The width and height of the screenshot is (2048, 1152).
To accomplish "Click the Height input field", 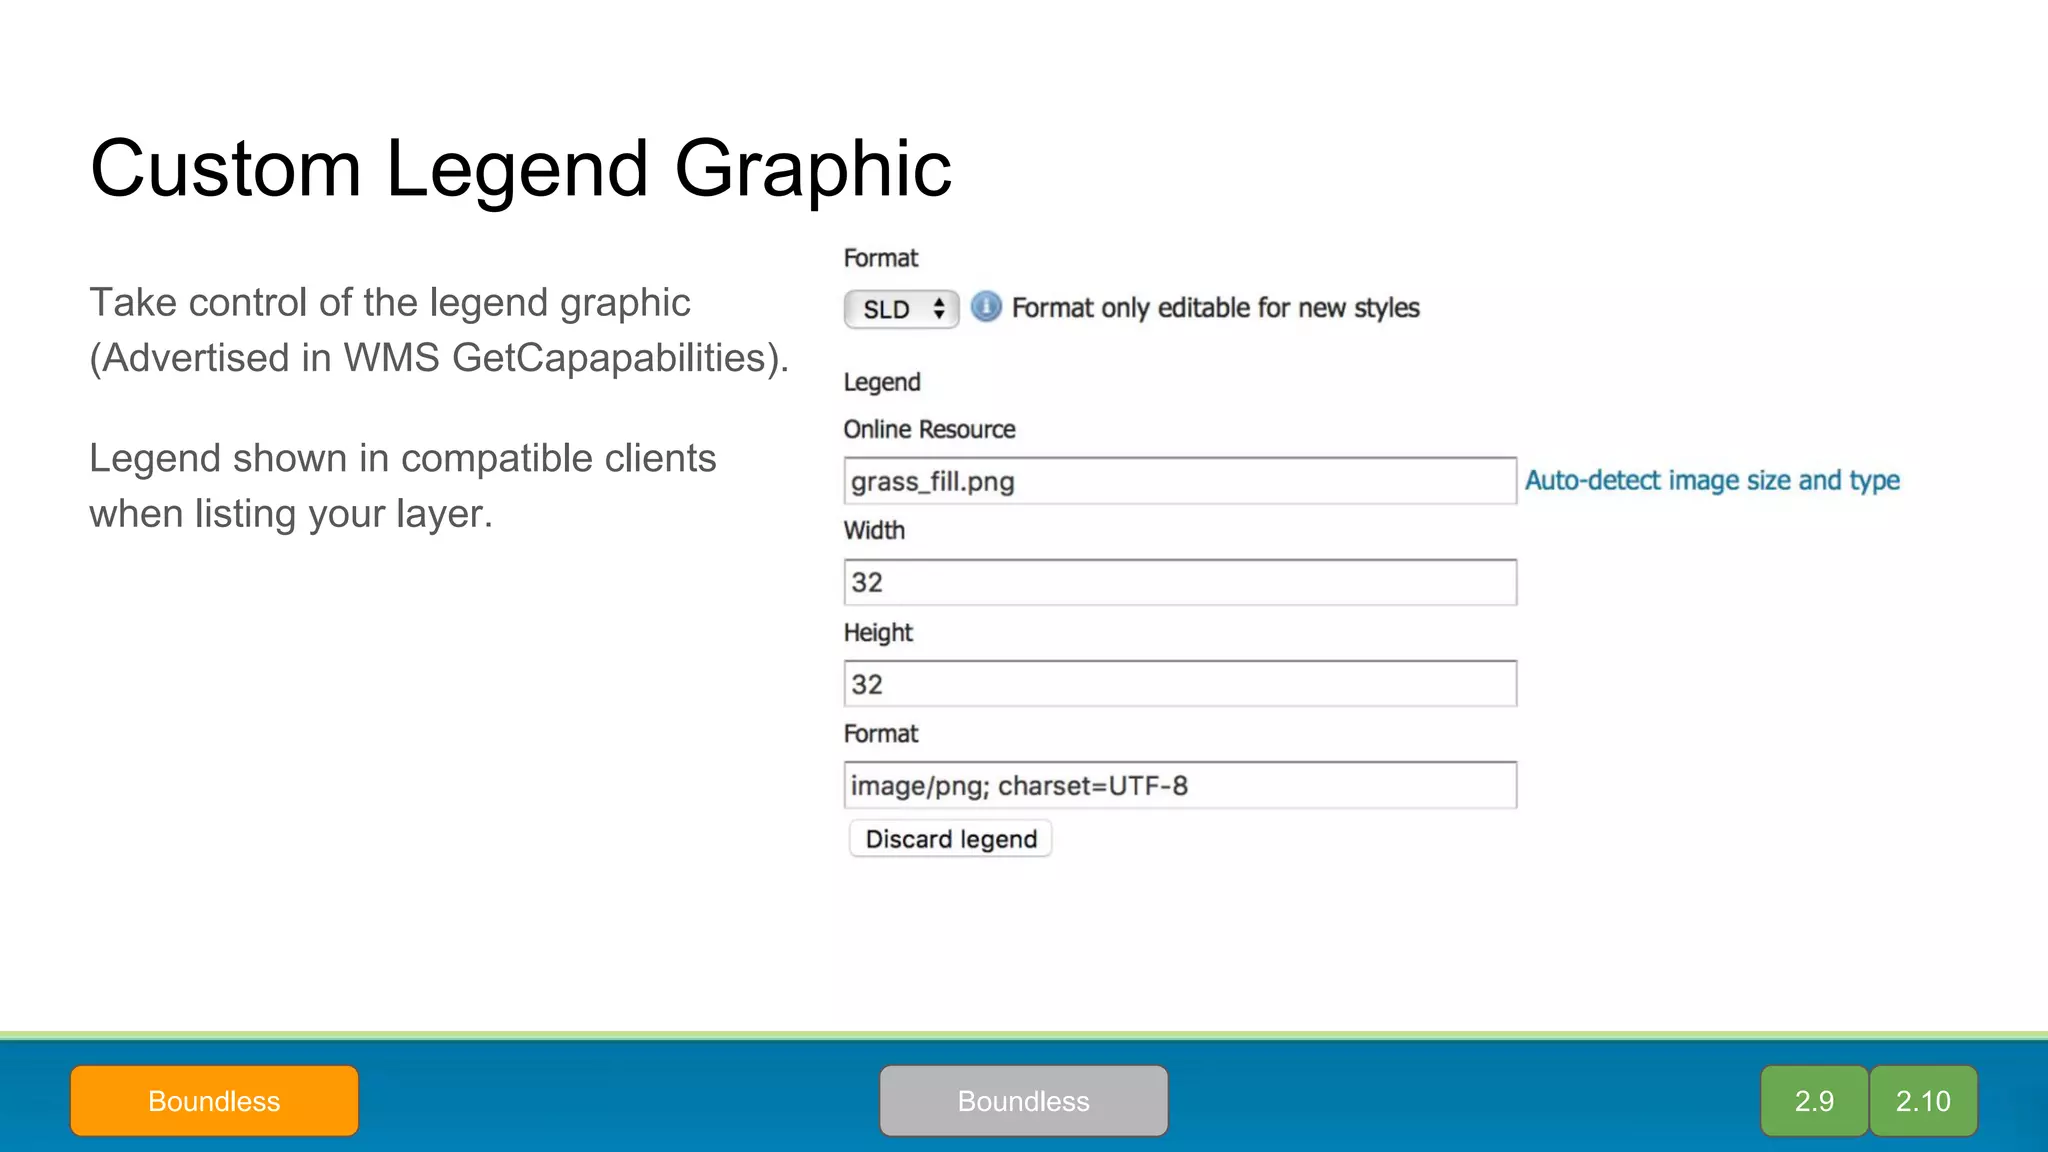I will [1180, 684].
